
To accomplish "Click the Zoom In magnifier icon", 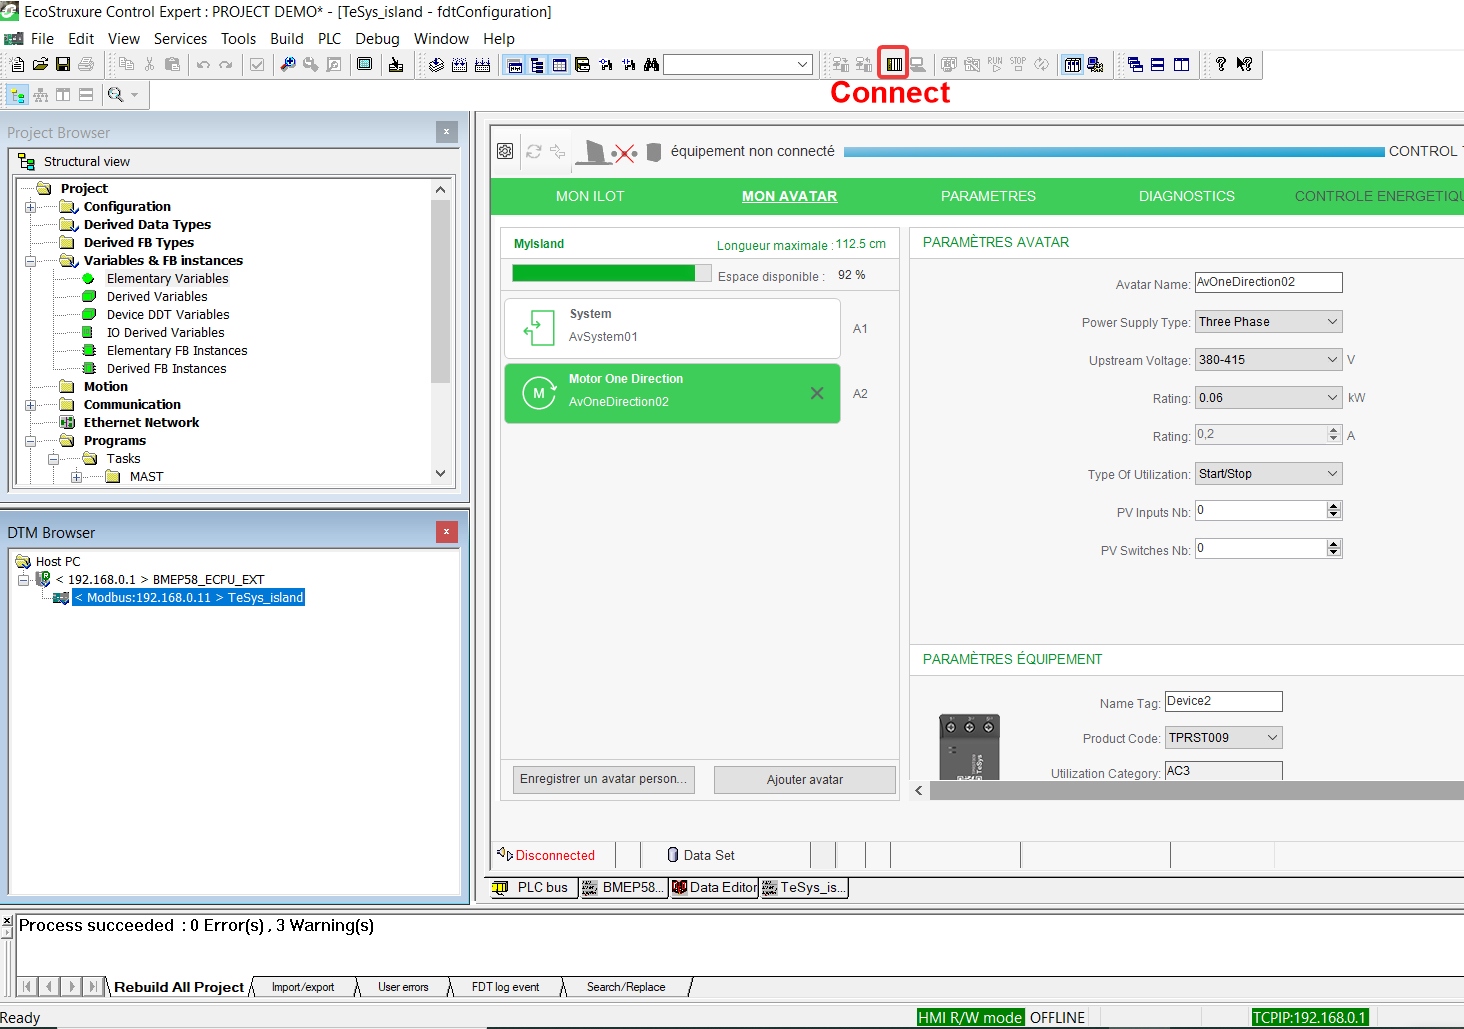I will pyautogui.click(x=288, y=64).
